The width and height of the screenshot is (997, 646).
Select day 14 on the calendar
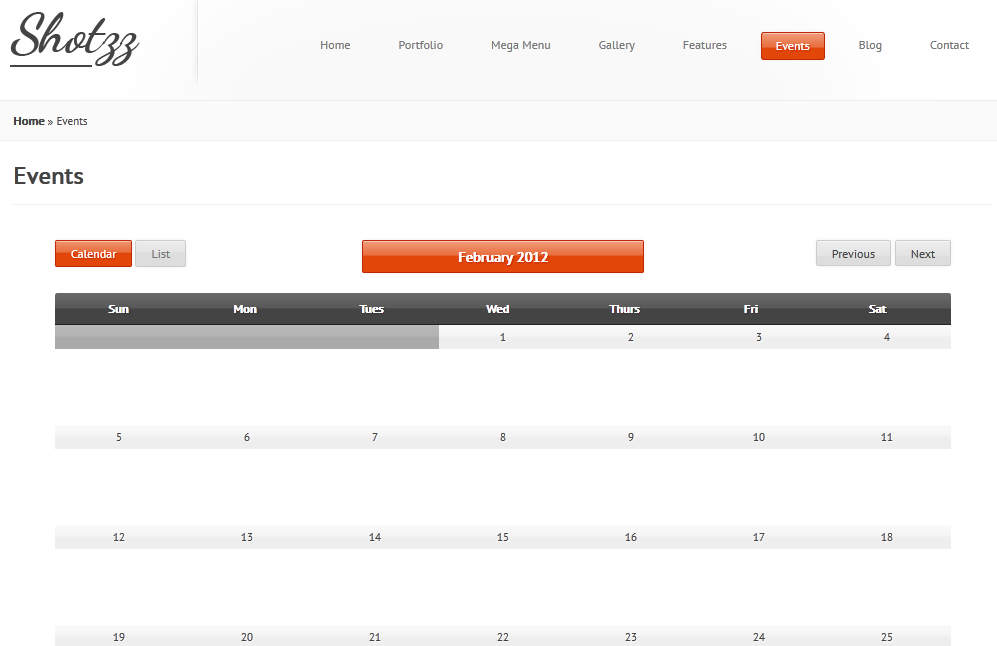(375, 537)
